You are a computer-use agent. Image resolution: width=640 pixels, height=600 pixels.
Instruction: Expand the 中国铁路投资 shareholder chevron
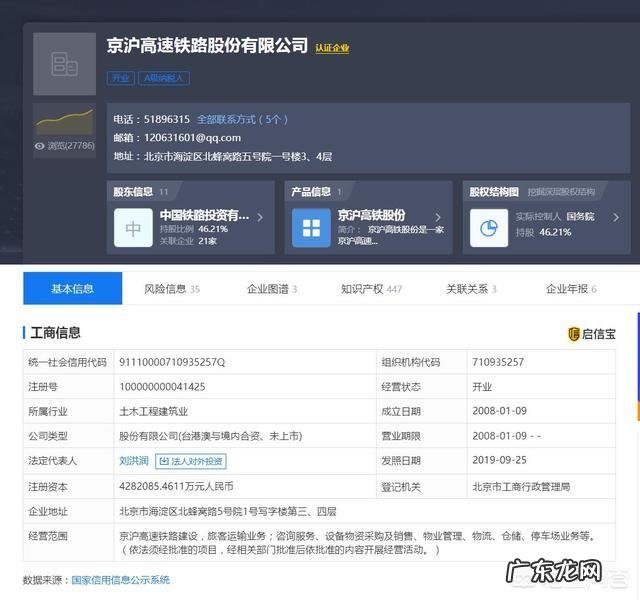(260, 218)
